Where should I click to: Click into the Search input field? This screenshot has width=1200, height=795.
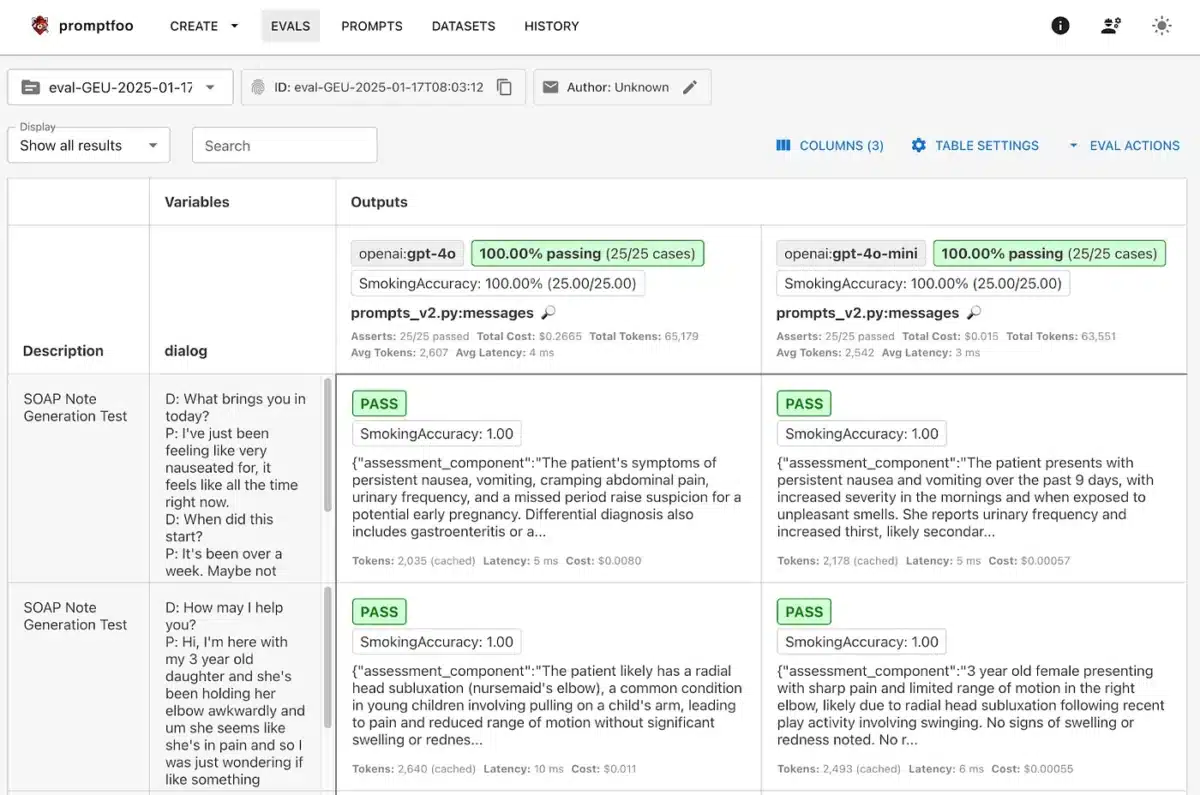285,145
